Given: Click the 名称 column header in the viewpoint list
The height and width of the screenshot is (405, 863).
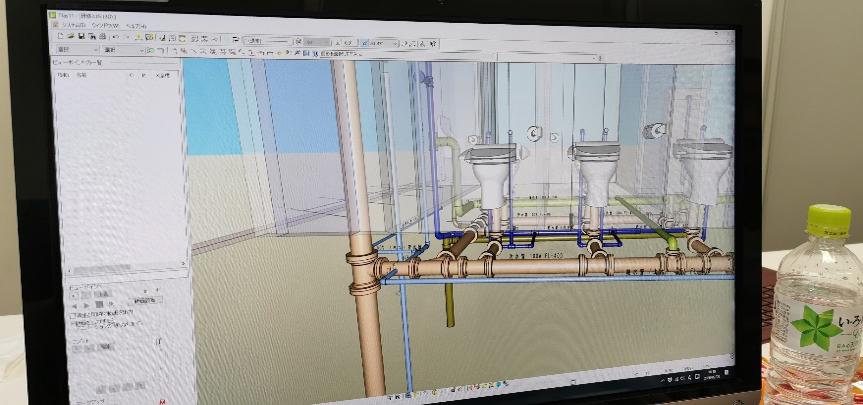Looking at the screenshot, I should [x=81, y=74].
